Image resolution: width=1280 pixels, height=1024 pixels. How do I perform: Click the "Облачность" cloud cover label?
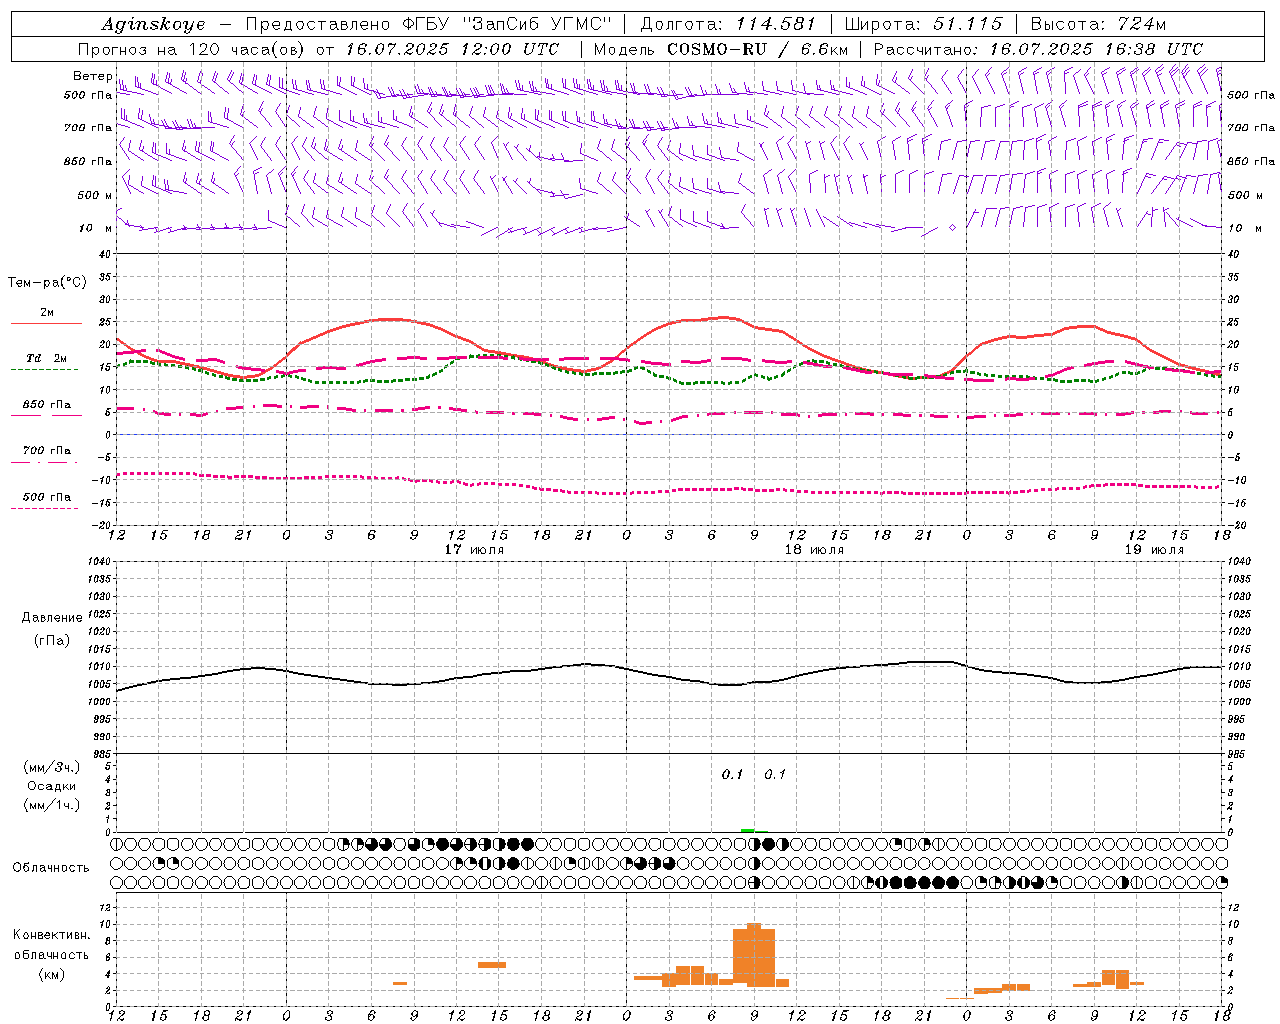click(x=51, y=868)
